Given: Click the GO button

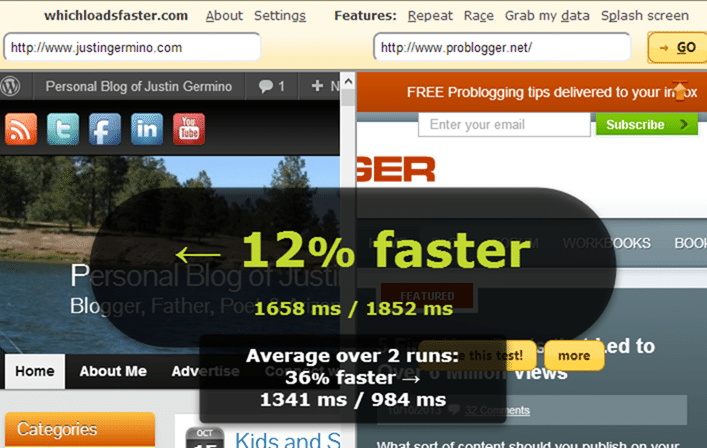Looking at the screenshot, I should (677, 47).
